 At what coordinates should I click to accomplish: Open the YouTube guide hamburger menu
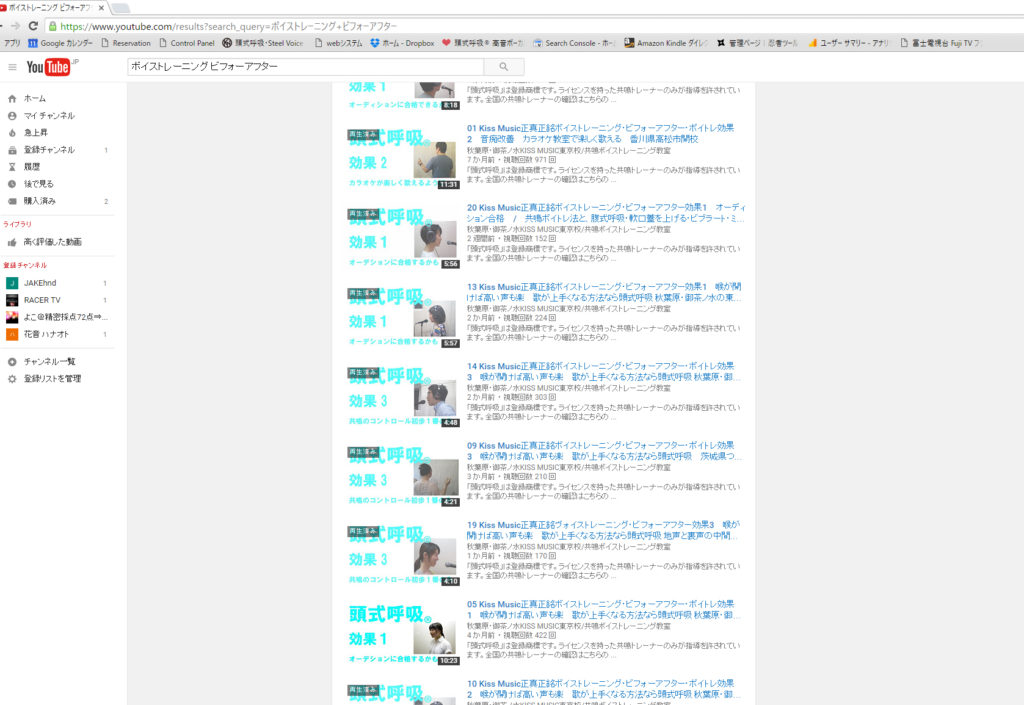pyautogui.click(x=12, y=67)
